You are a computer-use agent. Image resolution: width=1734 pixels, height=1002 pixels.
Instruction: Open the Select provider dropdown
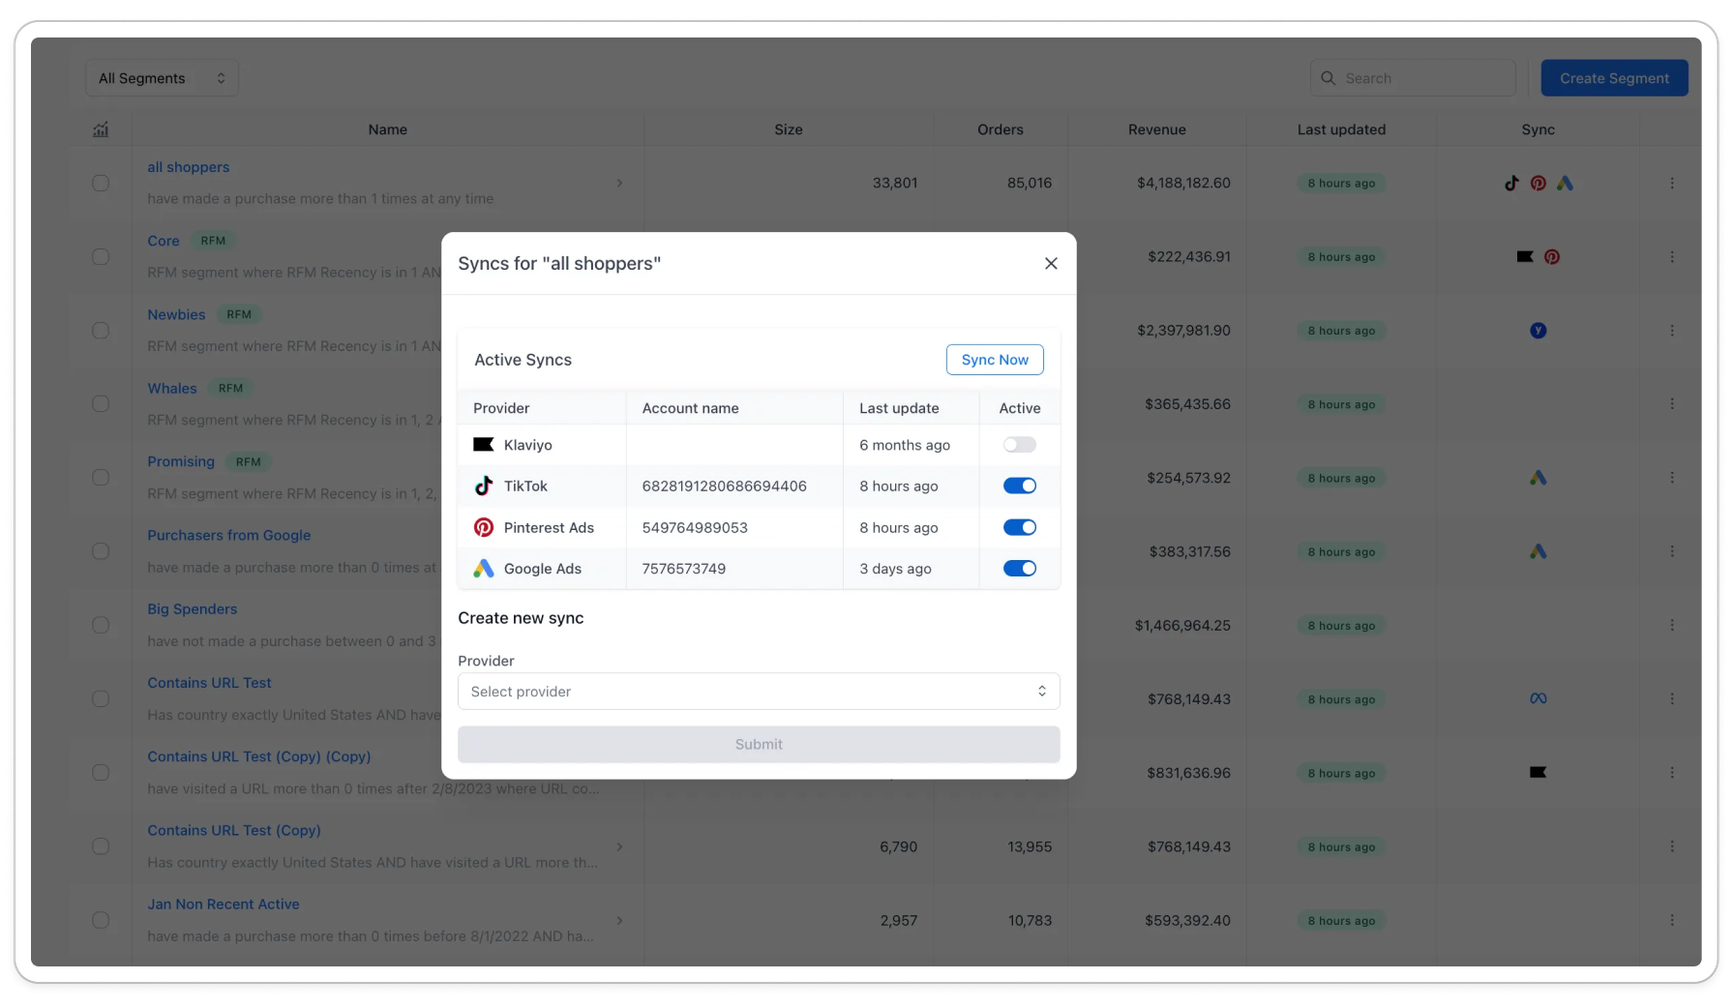pos(758,691)
